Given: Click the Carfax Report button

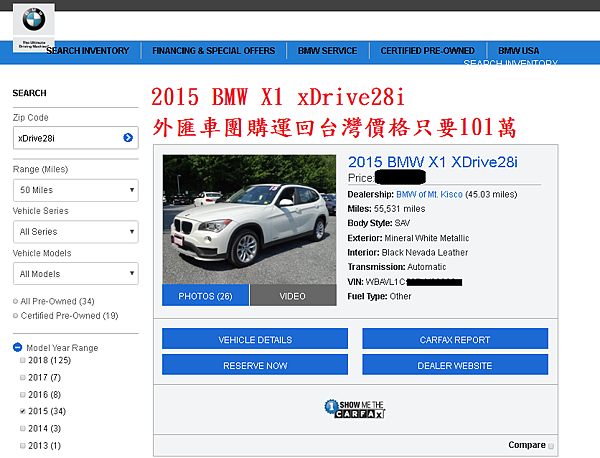Looking at the screenshot, I should [455, 339].
